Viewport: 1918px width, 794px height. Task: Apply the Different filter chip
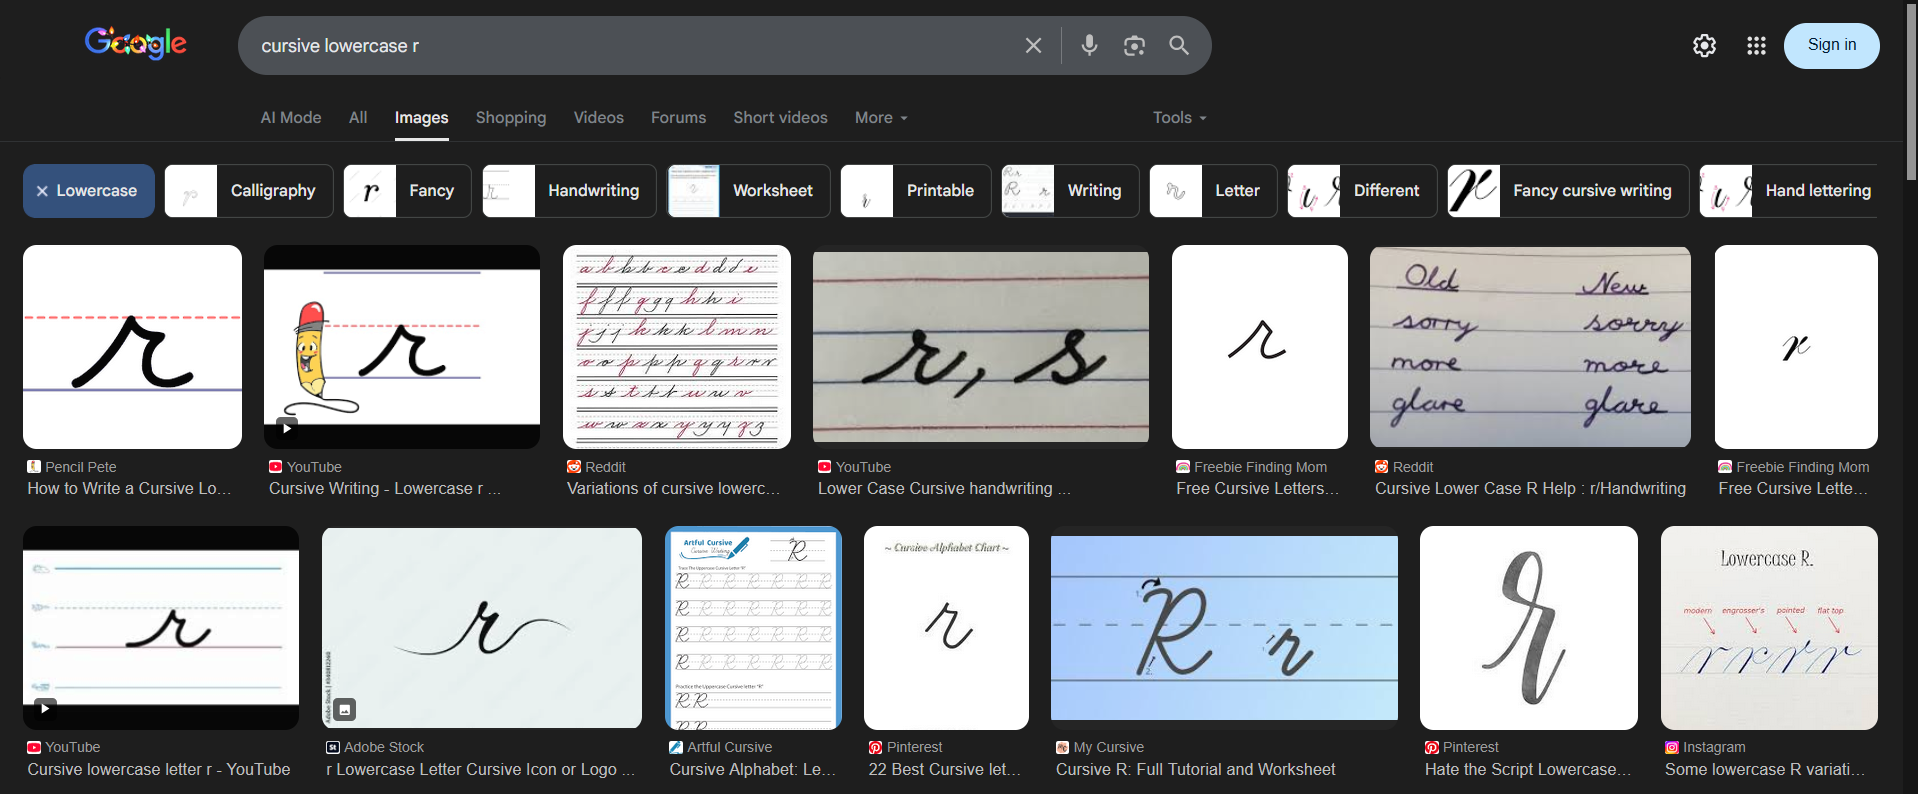coord(1362,191)
